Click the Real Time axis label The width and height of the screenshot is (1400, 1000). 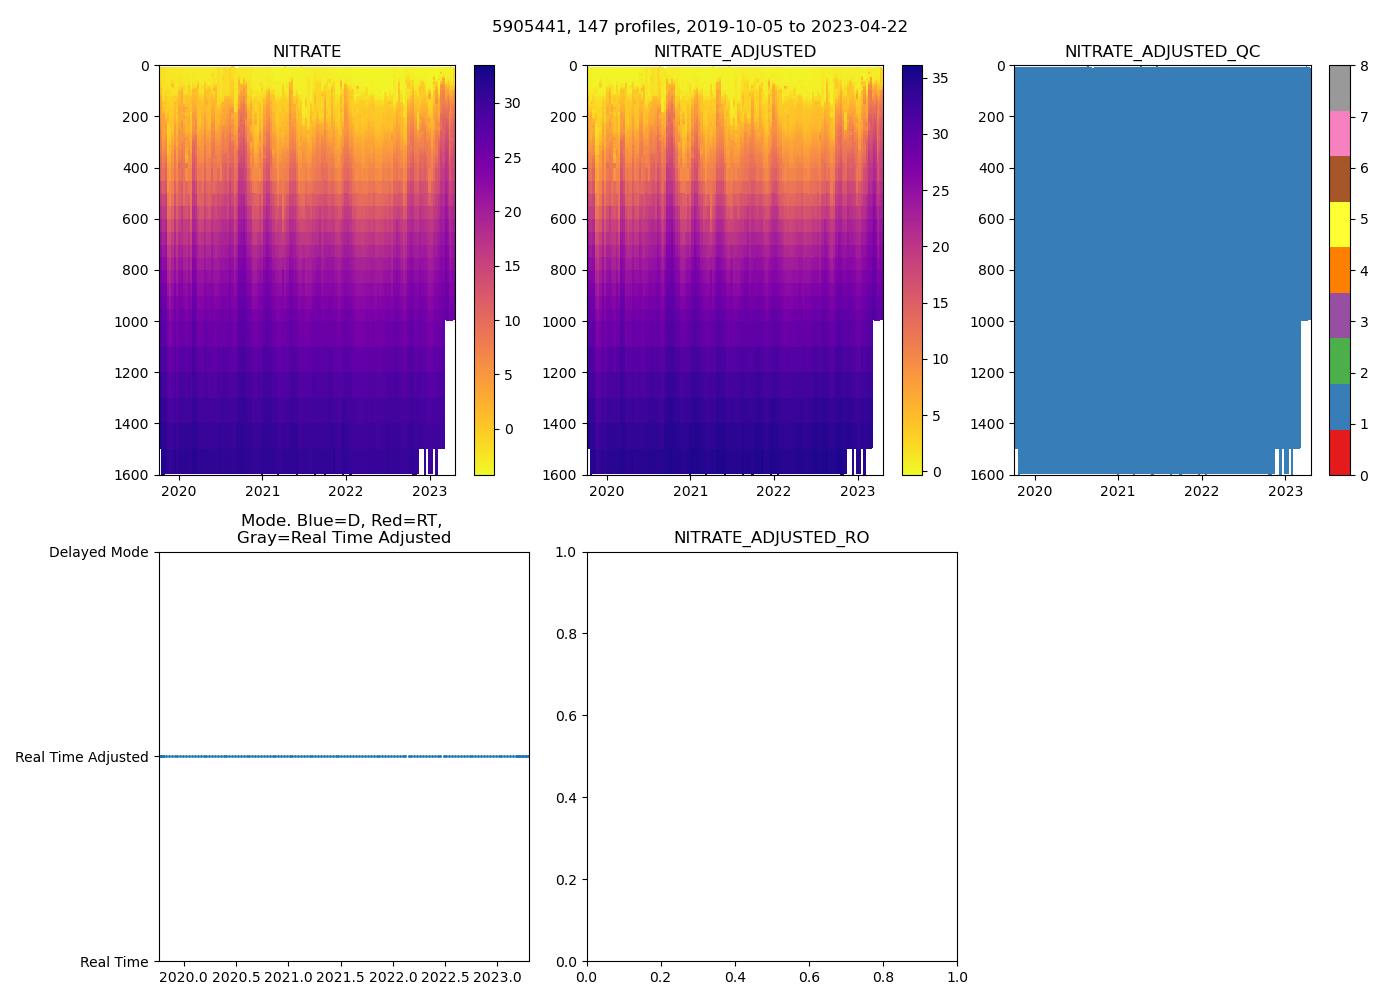(114, 962)
